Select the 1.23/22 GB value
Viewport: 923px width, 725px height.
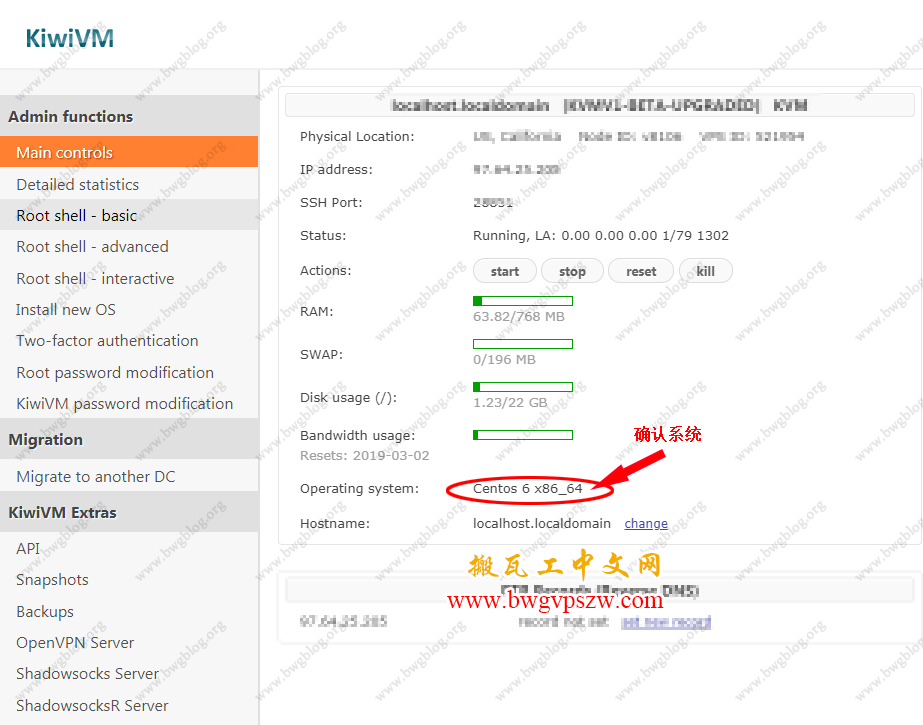(x=510, y=403)
